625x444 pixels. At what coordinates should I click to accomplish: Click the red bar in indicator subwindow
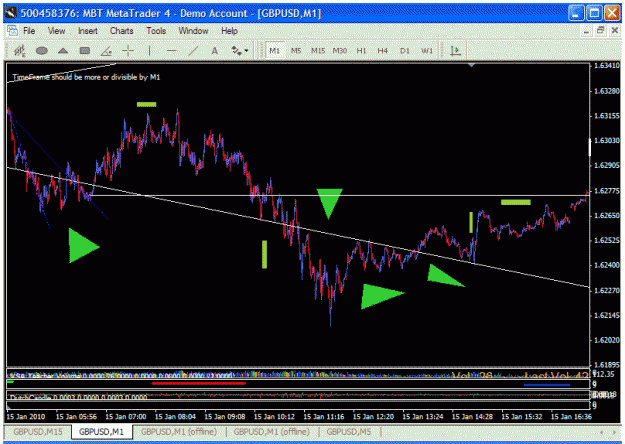(x=199, y=383)
